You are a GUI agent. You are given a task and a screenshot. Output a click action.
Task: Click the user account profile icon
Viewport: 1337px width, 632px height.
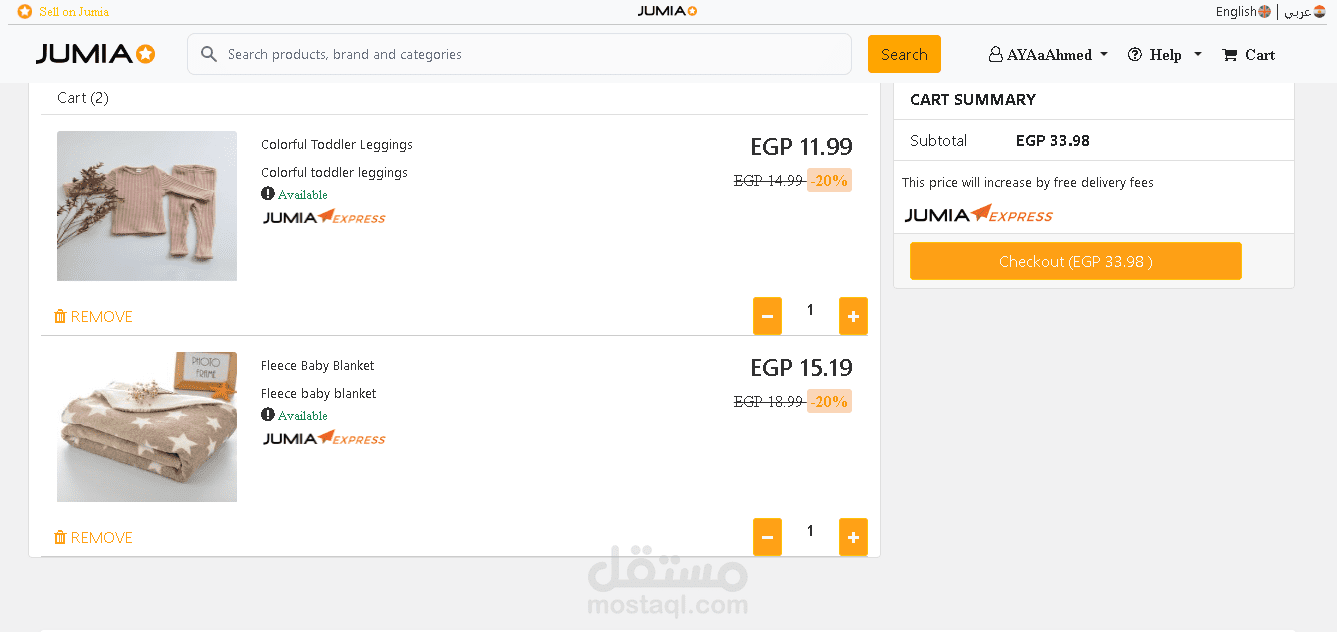[995, 55]
